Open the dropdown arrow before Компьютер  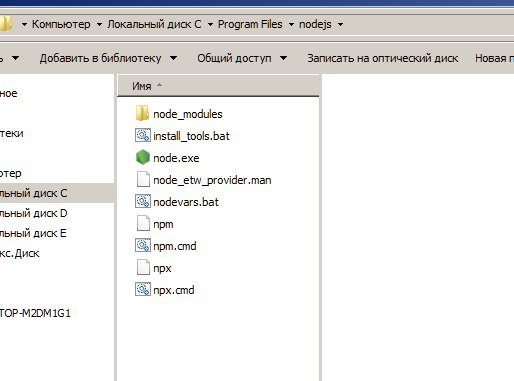[x=24, y=24]
